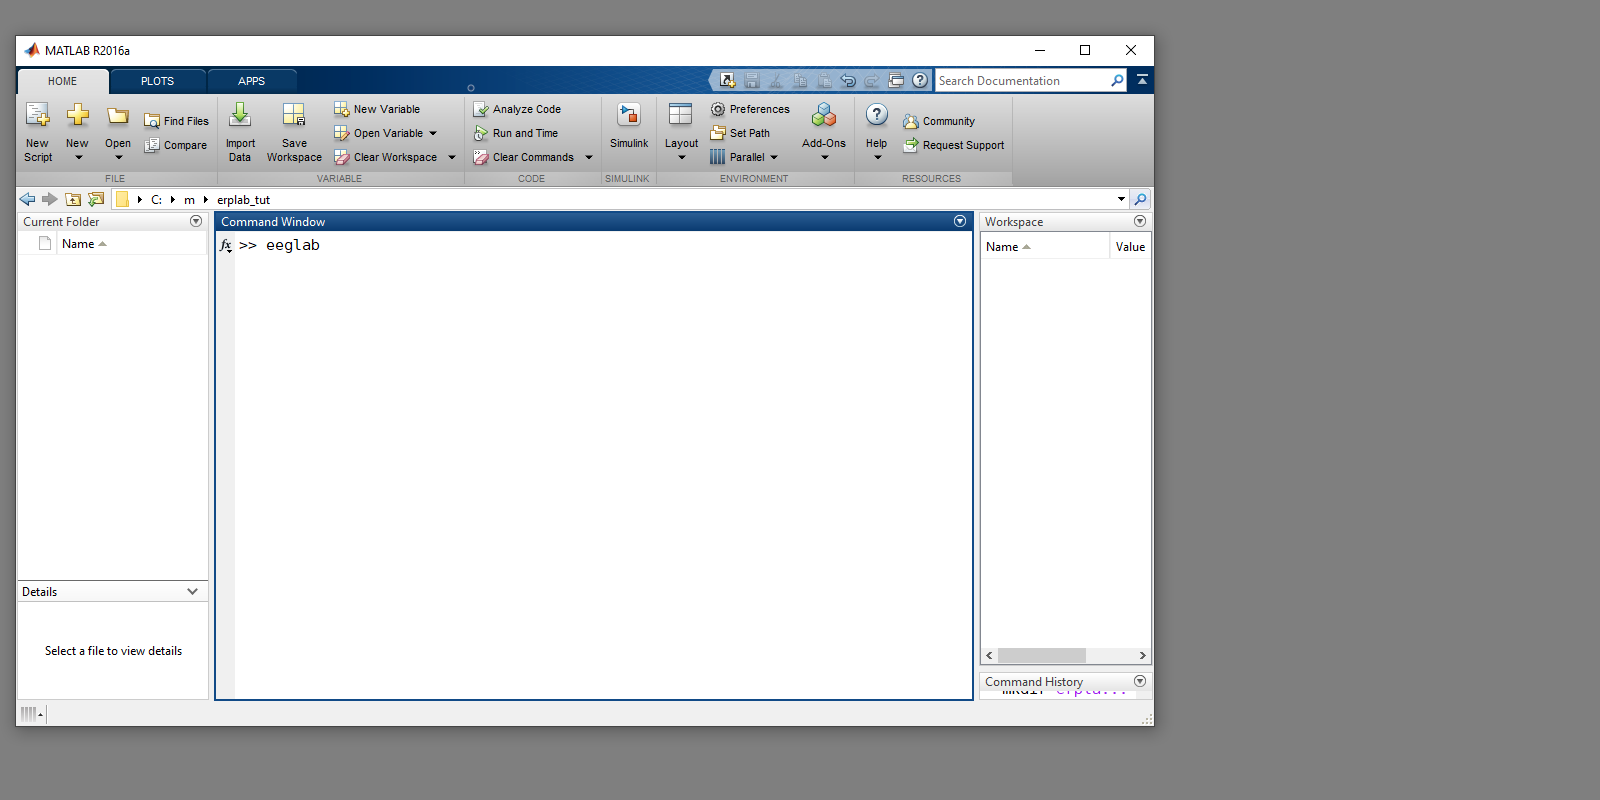Click the Open folder icon
Screen dimensions: 1600x800
pos(118,116)
